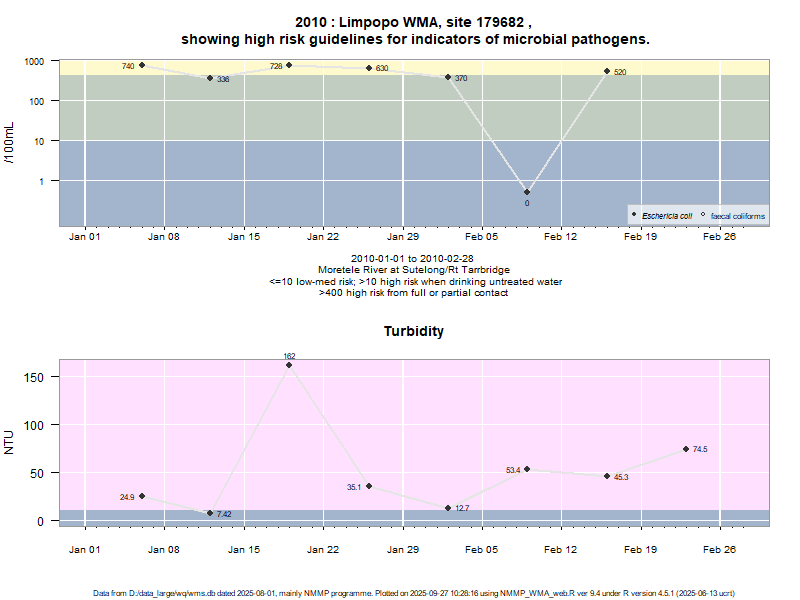Click the Moretele River site description text
The image size is (800, 600).
(414, 270)
